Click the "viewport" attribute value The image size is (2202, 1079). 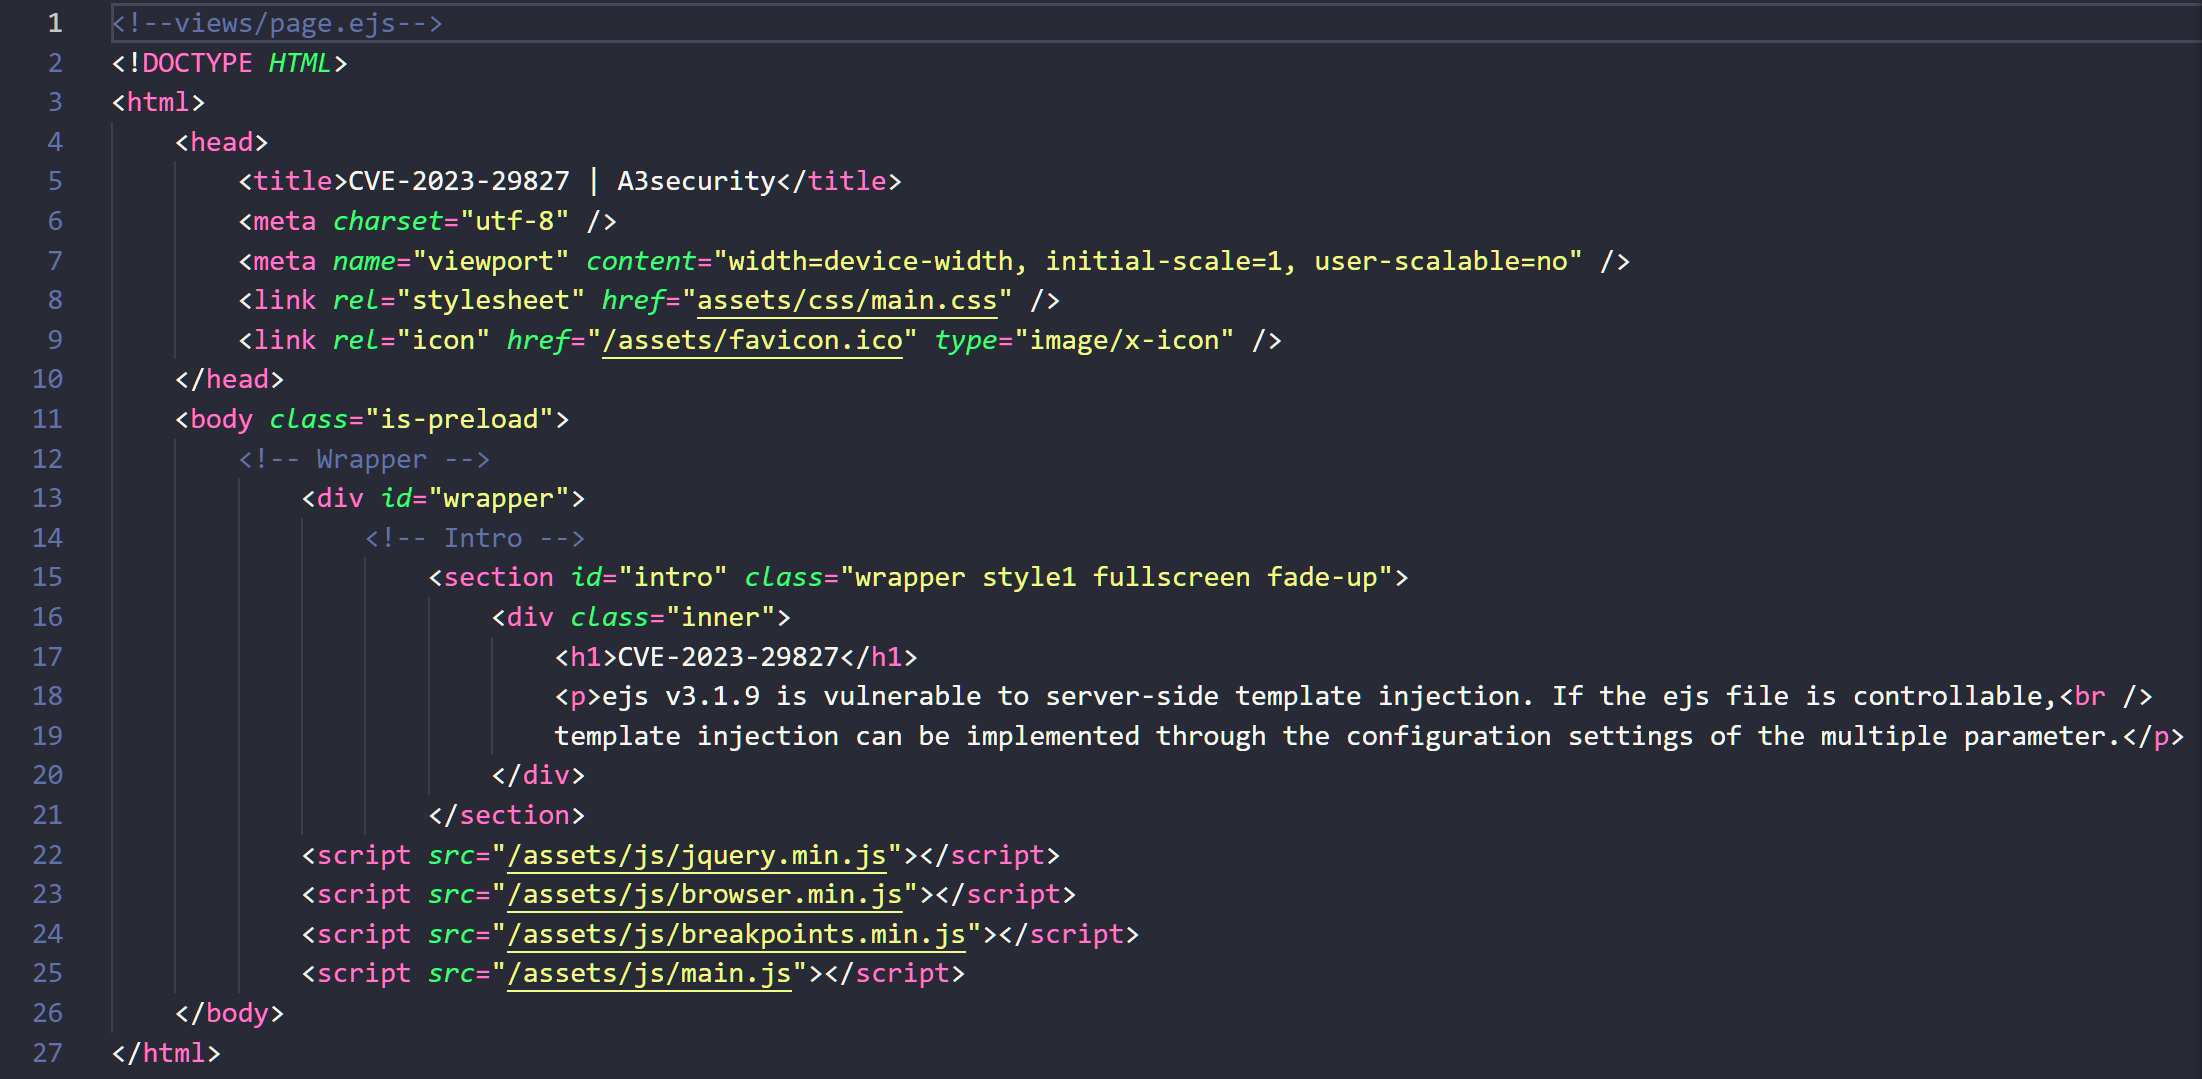click(x=491, y=261)
